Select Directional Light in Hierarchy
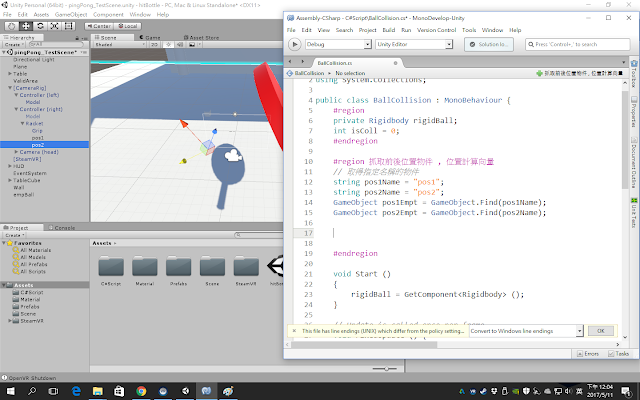This screenshot has width=640, height=400. 34,60
